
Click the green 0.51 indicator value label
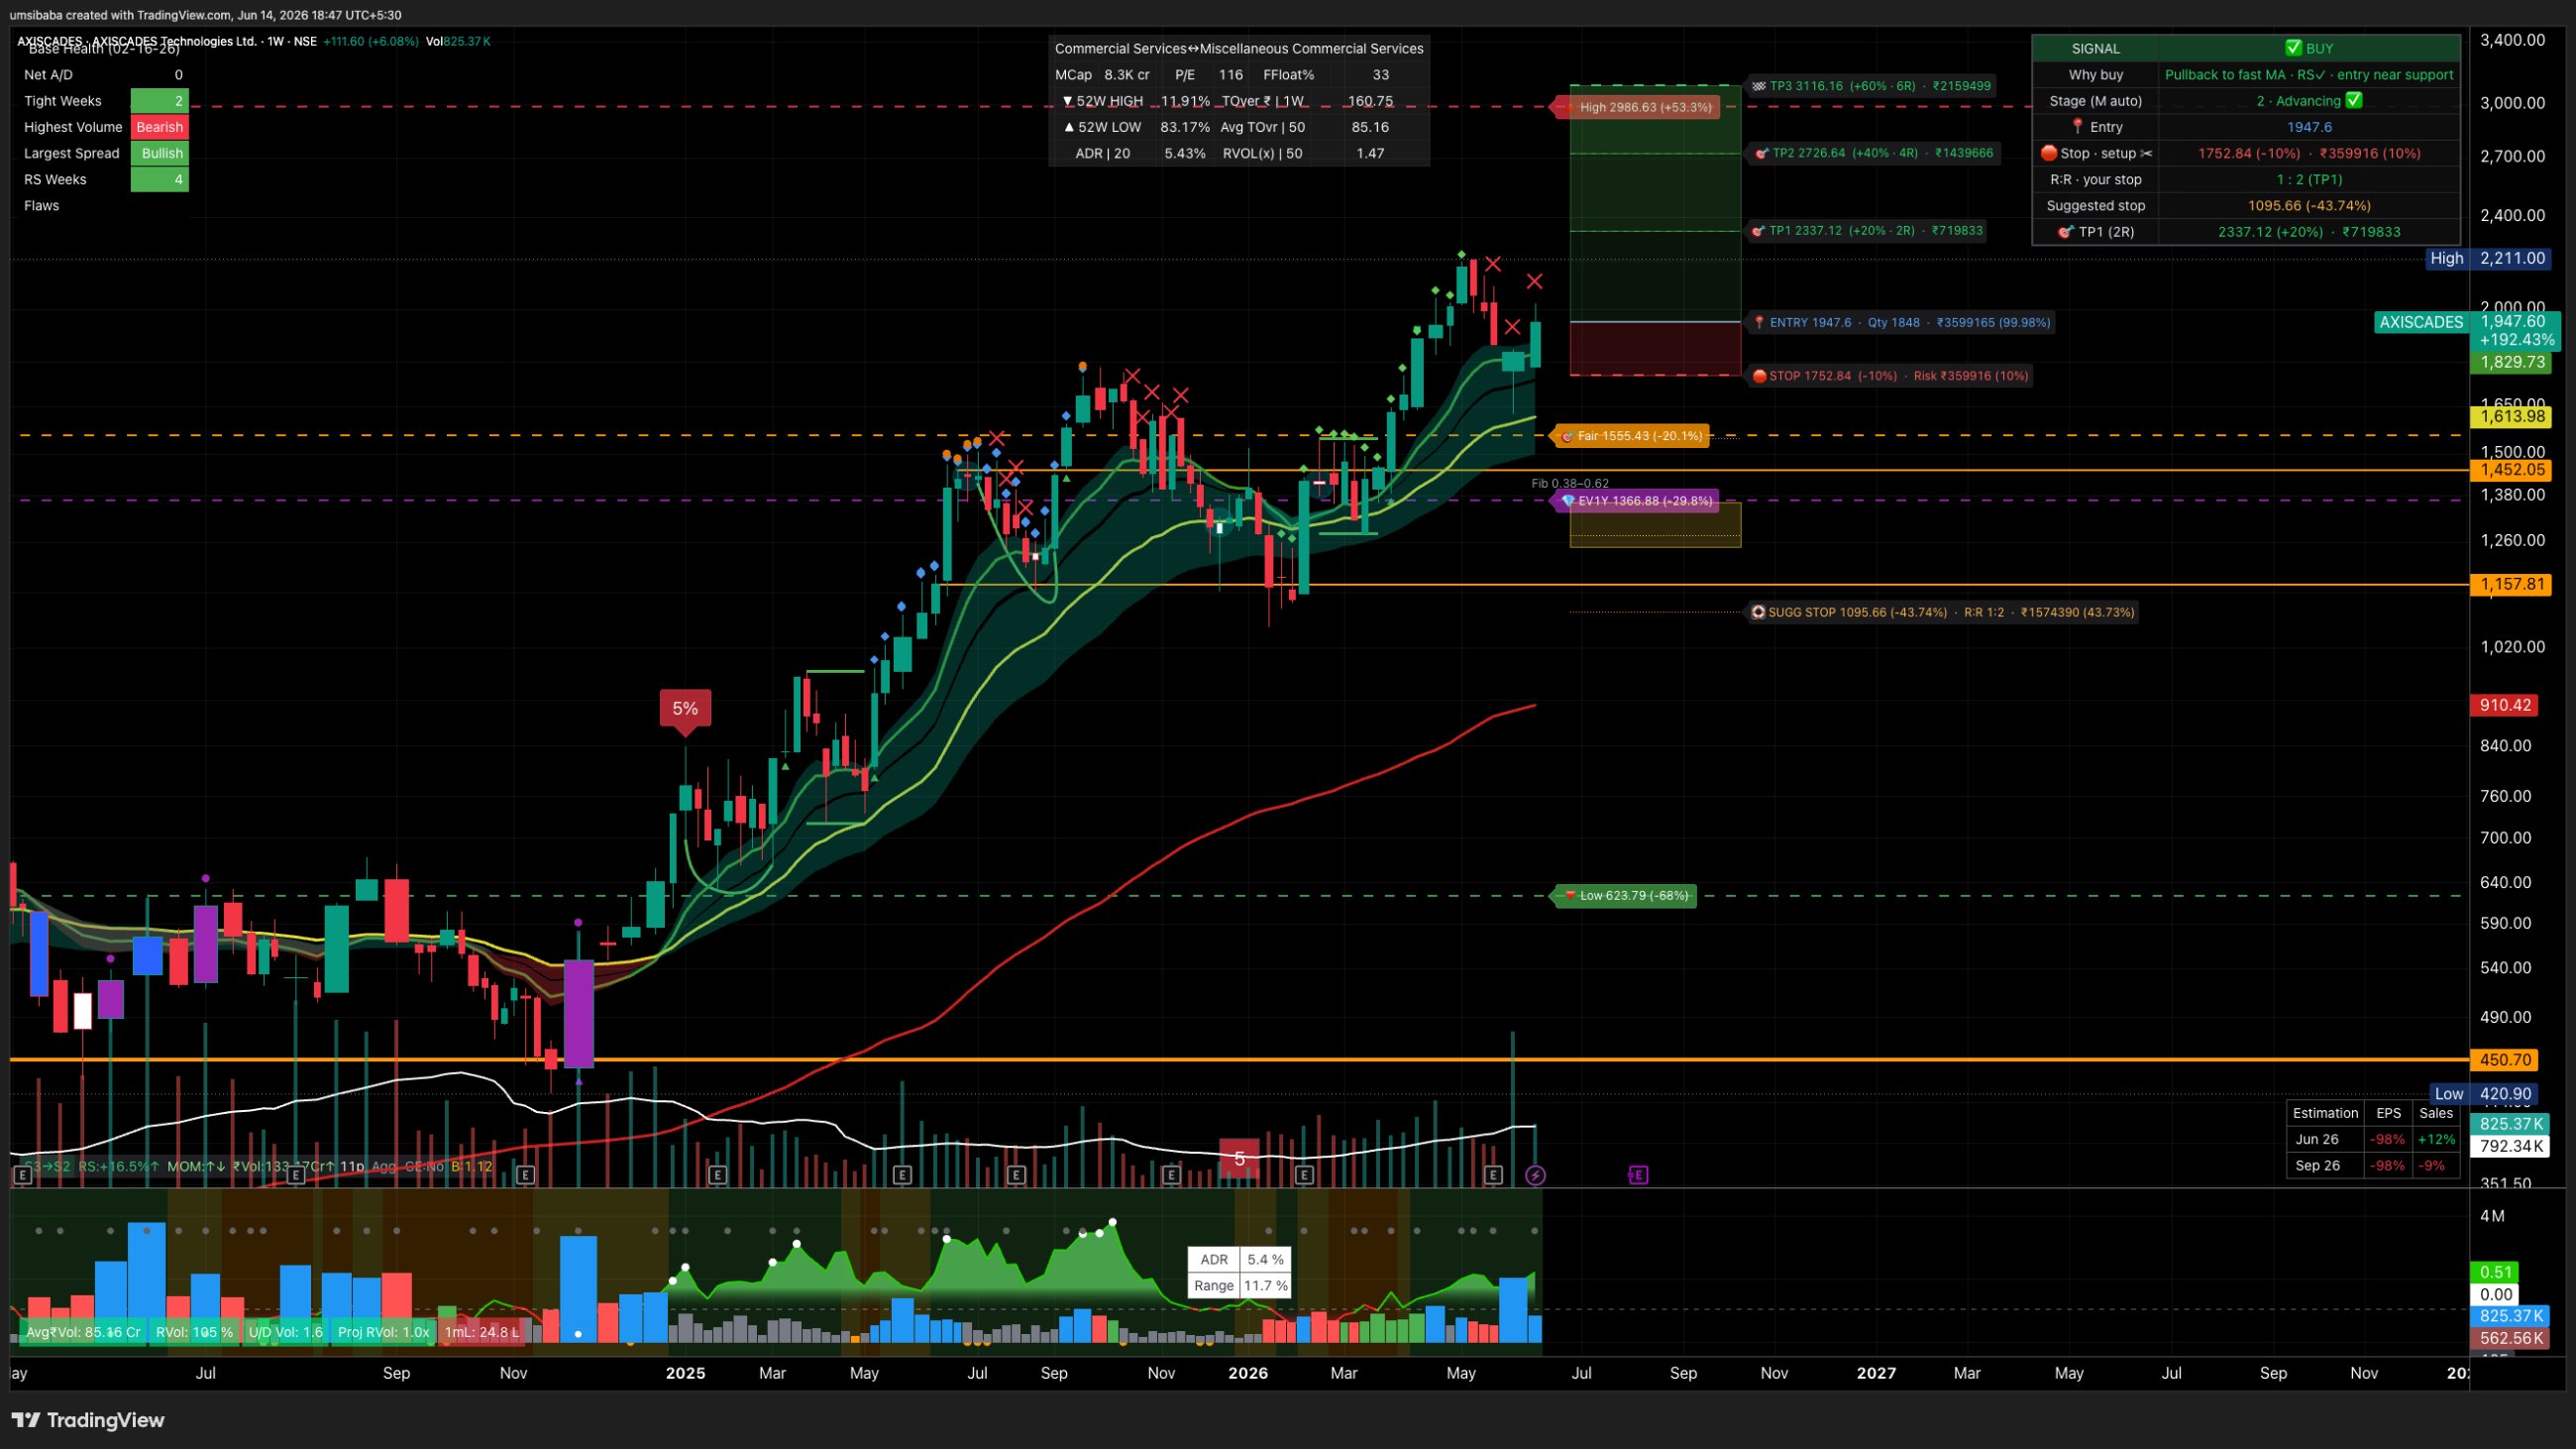pos(2496,1272)
